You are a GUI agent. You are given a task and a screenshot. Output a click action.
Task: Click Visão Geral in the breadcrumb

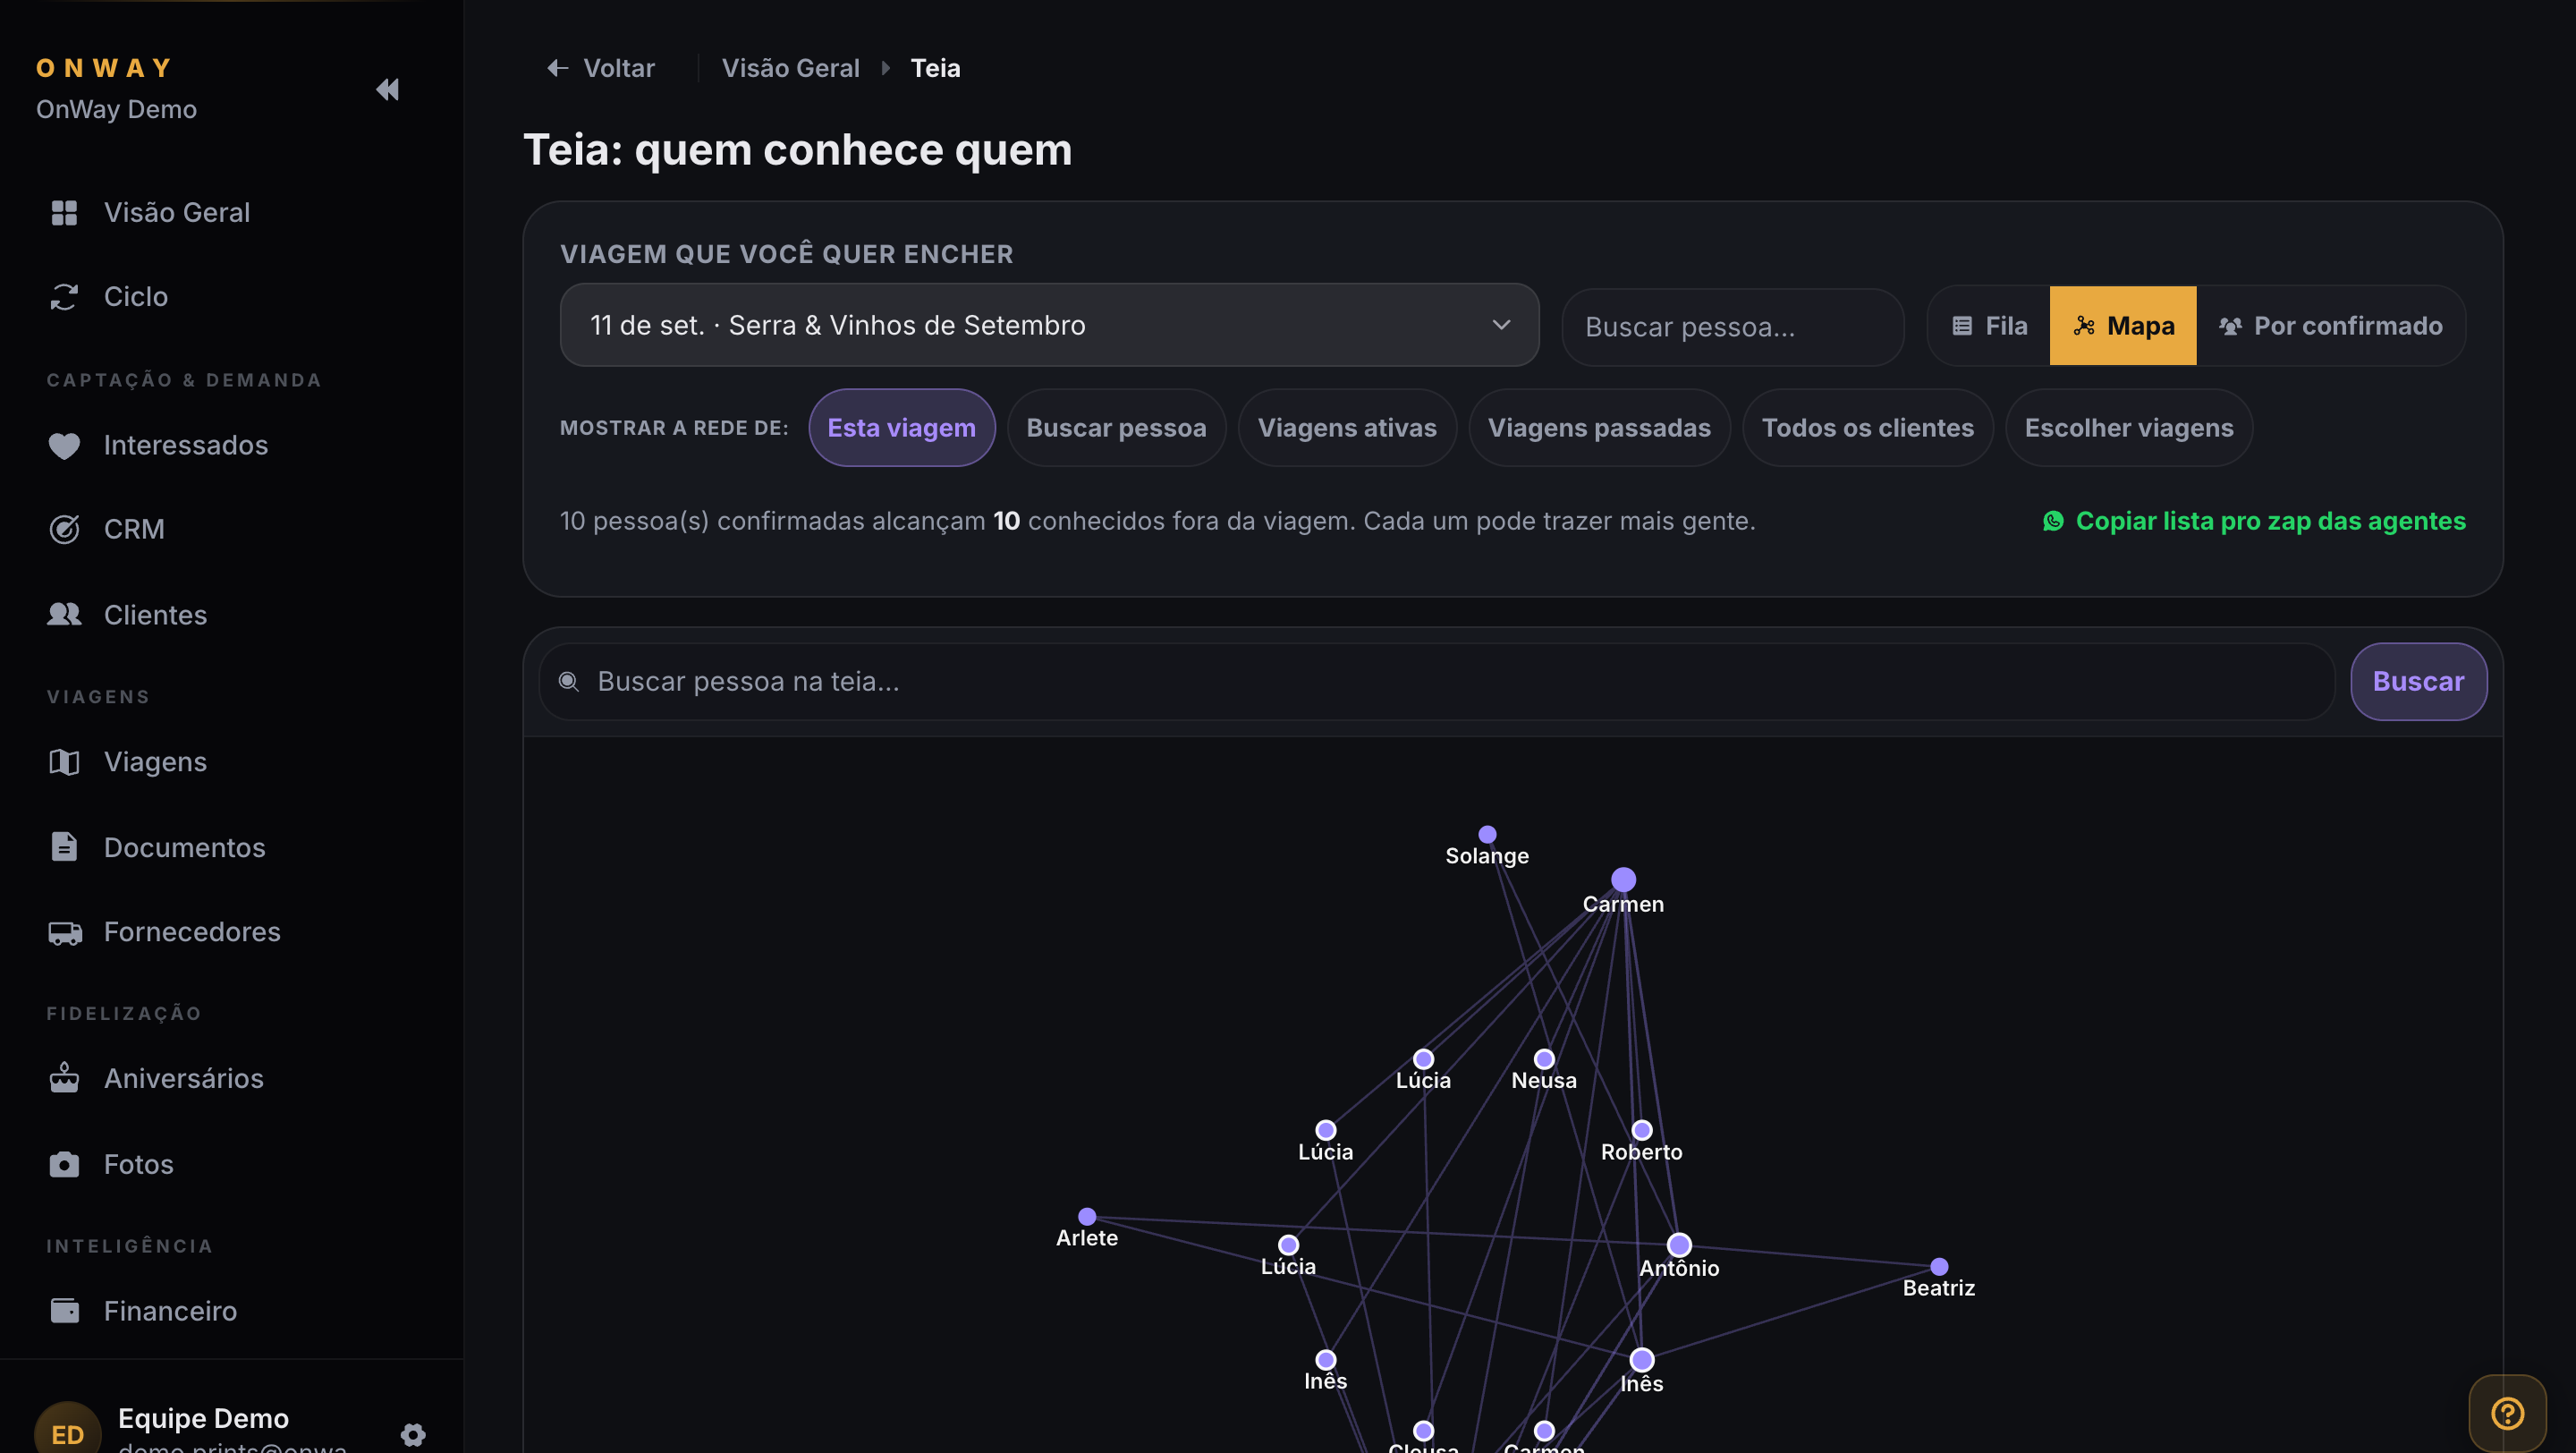point(791,68)
